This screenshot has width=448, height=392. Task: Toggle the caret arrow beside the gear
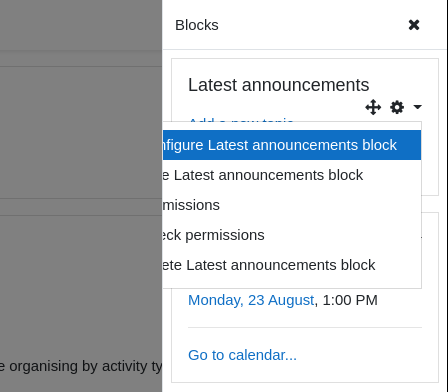coord(417,107)
